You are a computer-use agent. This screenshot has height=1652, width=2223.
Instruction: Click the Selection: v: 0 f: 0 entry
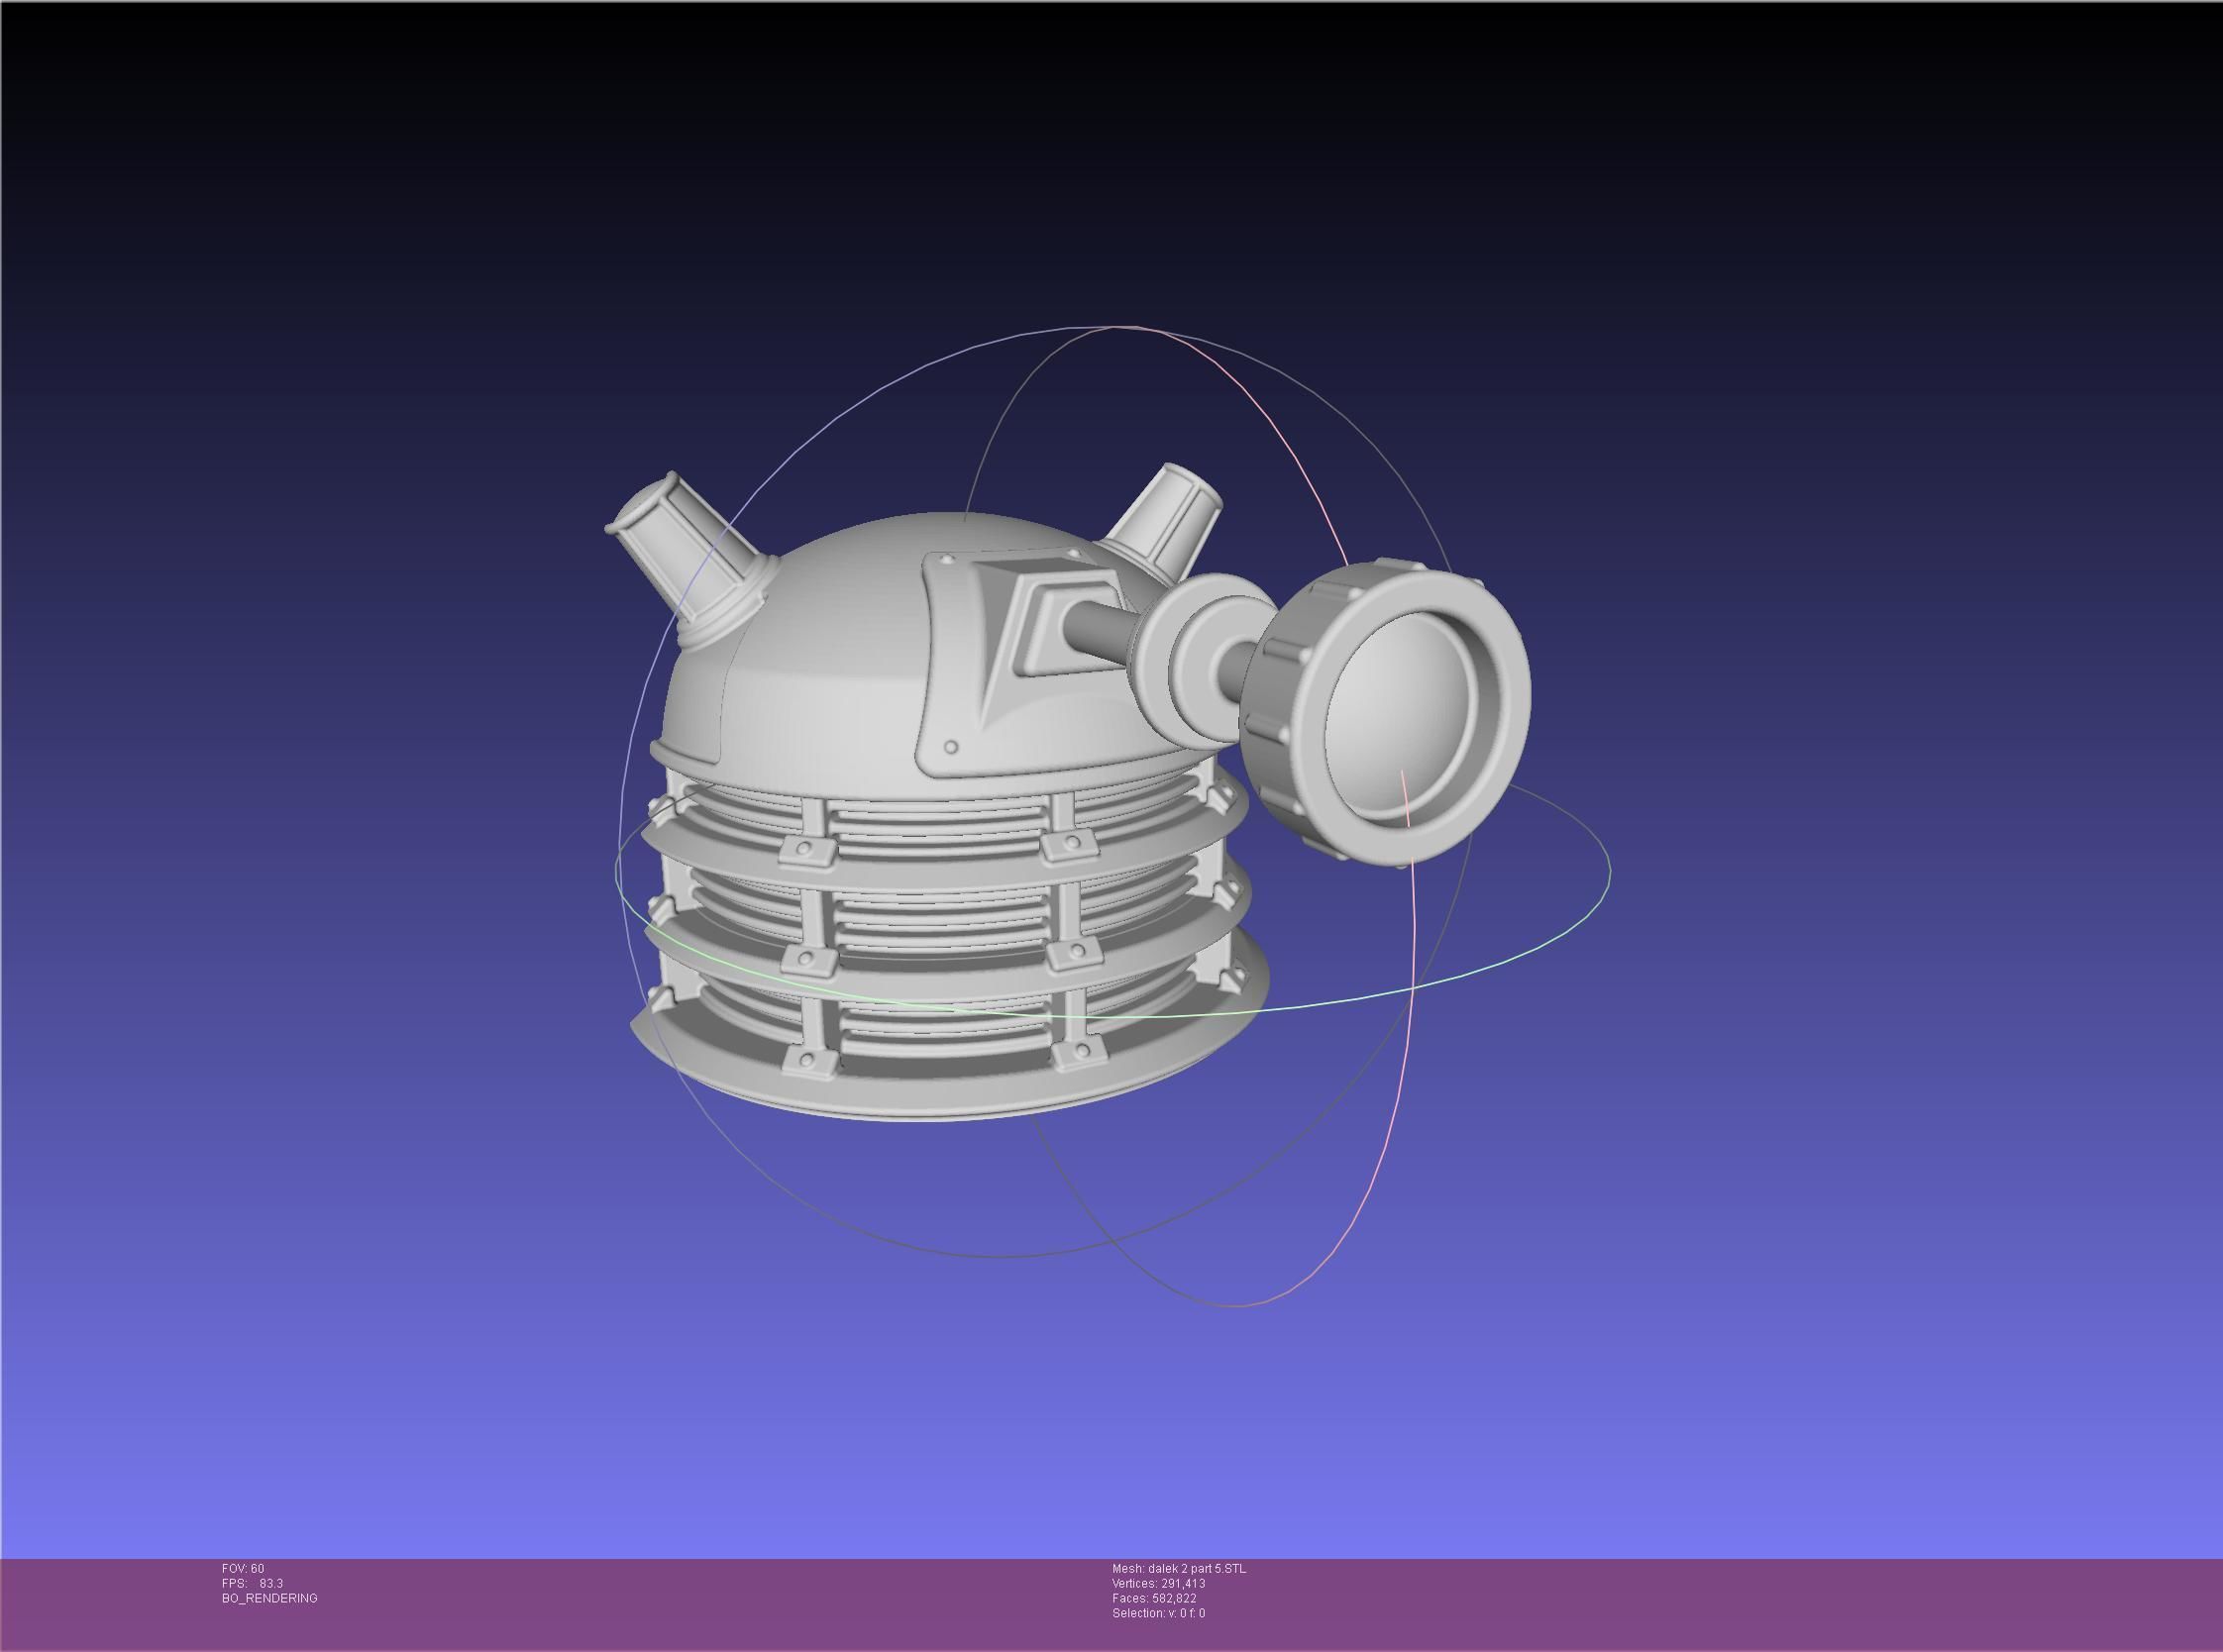pos(1158,1613)
